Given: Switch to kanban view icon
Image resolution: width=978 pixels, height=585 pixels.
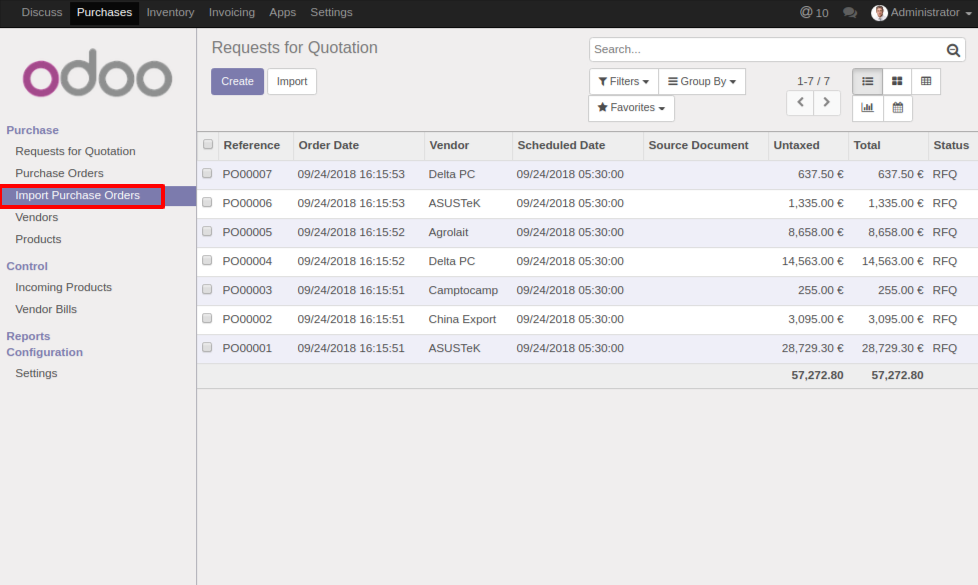Looking at the screenshot, I should (x=897, y=81).
